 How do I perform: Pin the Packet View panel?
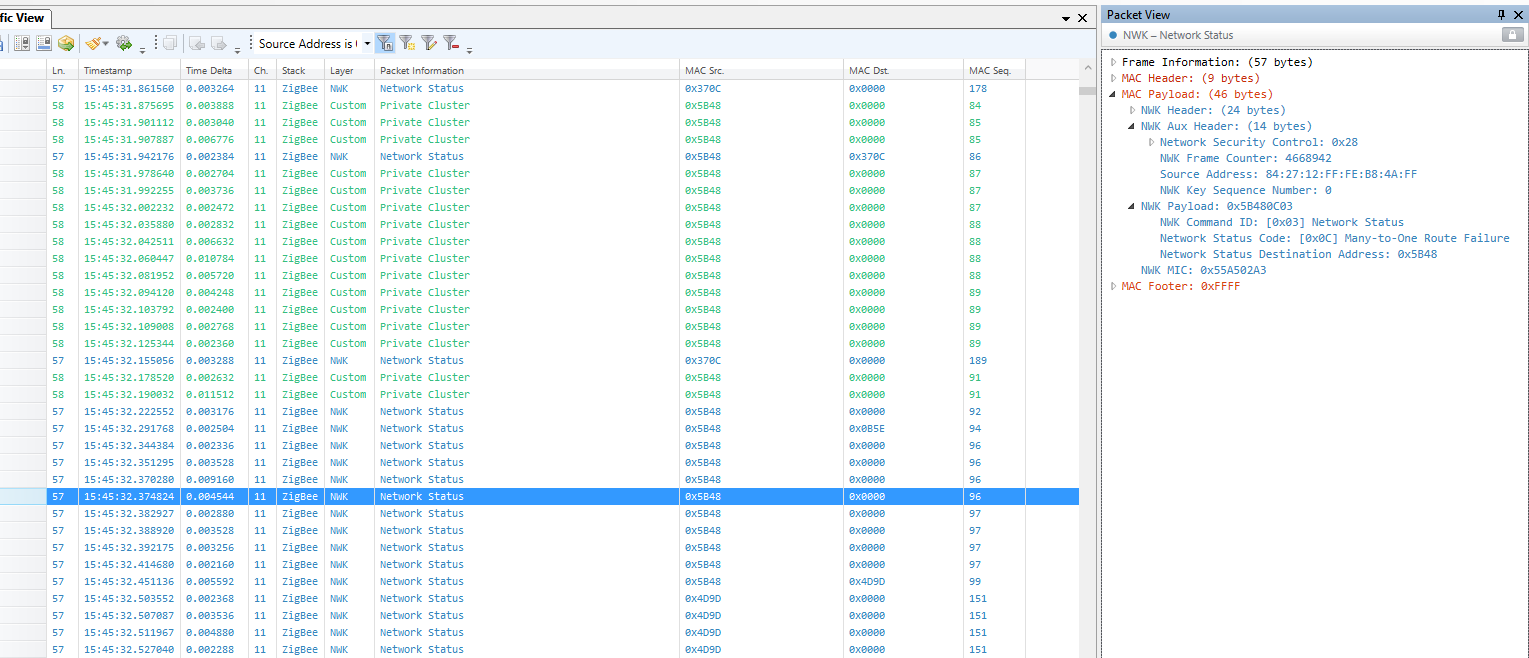pos(1501,15)
